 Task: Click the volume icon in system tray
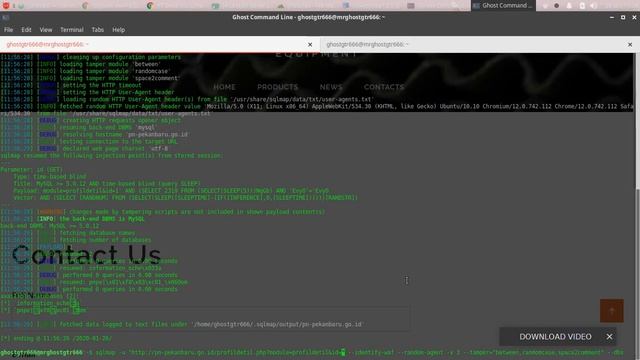click(x=593, y=6)
